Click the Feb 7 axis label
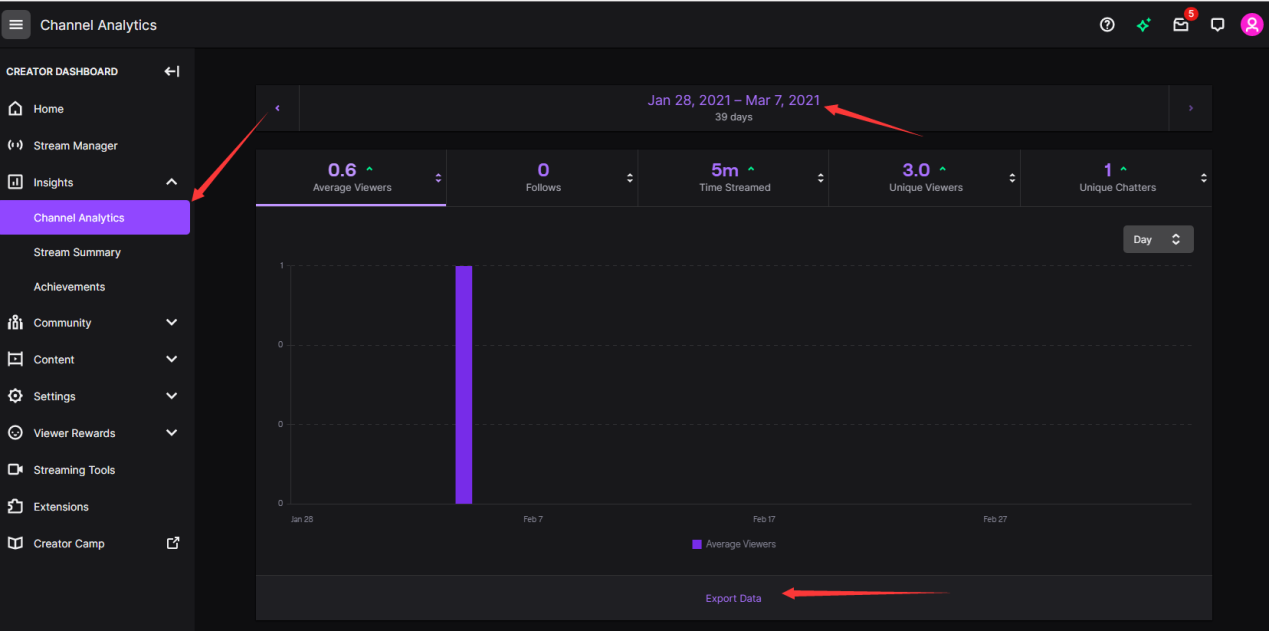The image size is (1269, 631). tap(533, 519)
